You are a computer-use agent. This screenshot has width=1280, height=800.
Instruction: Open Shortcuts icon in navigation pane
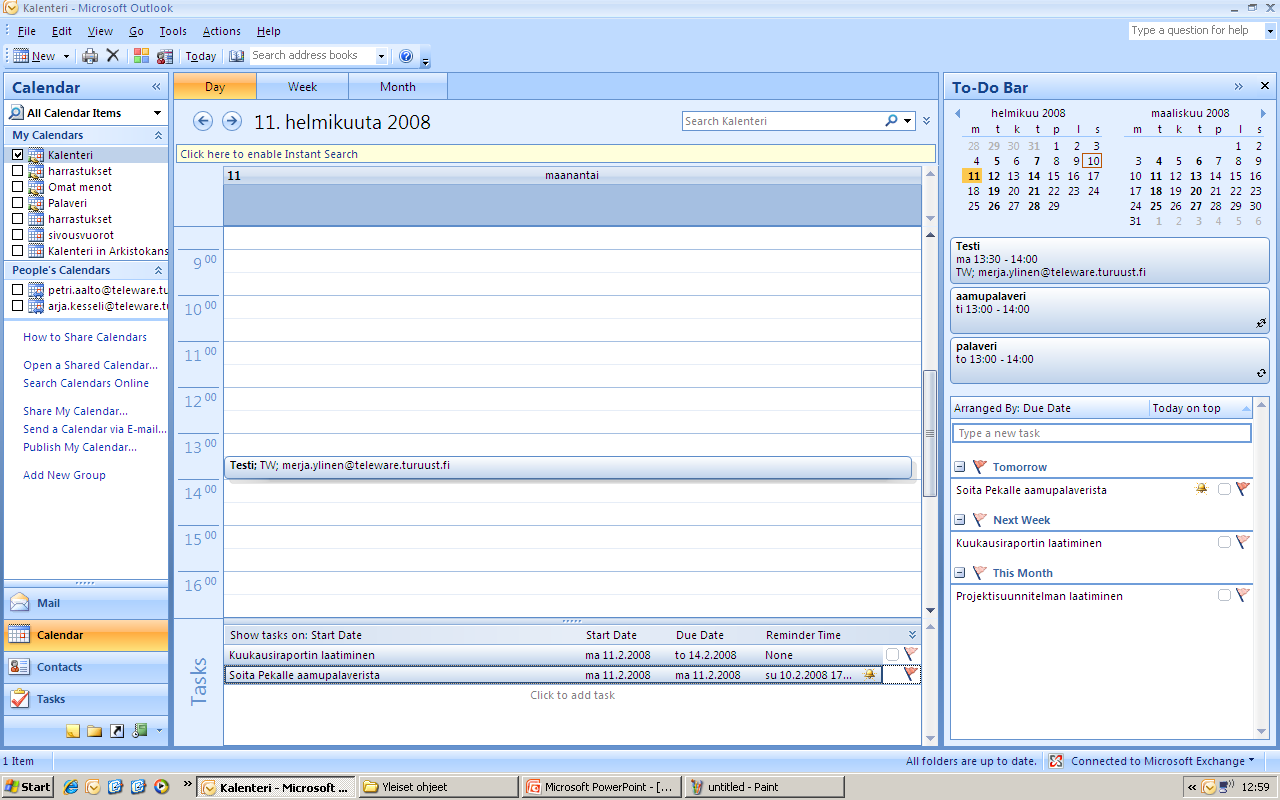[117, 731]
